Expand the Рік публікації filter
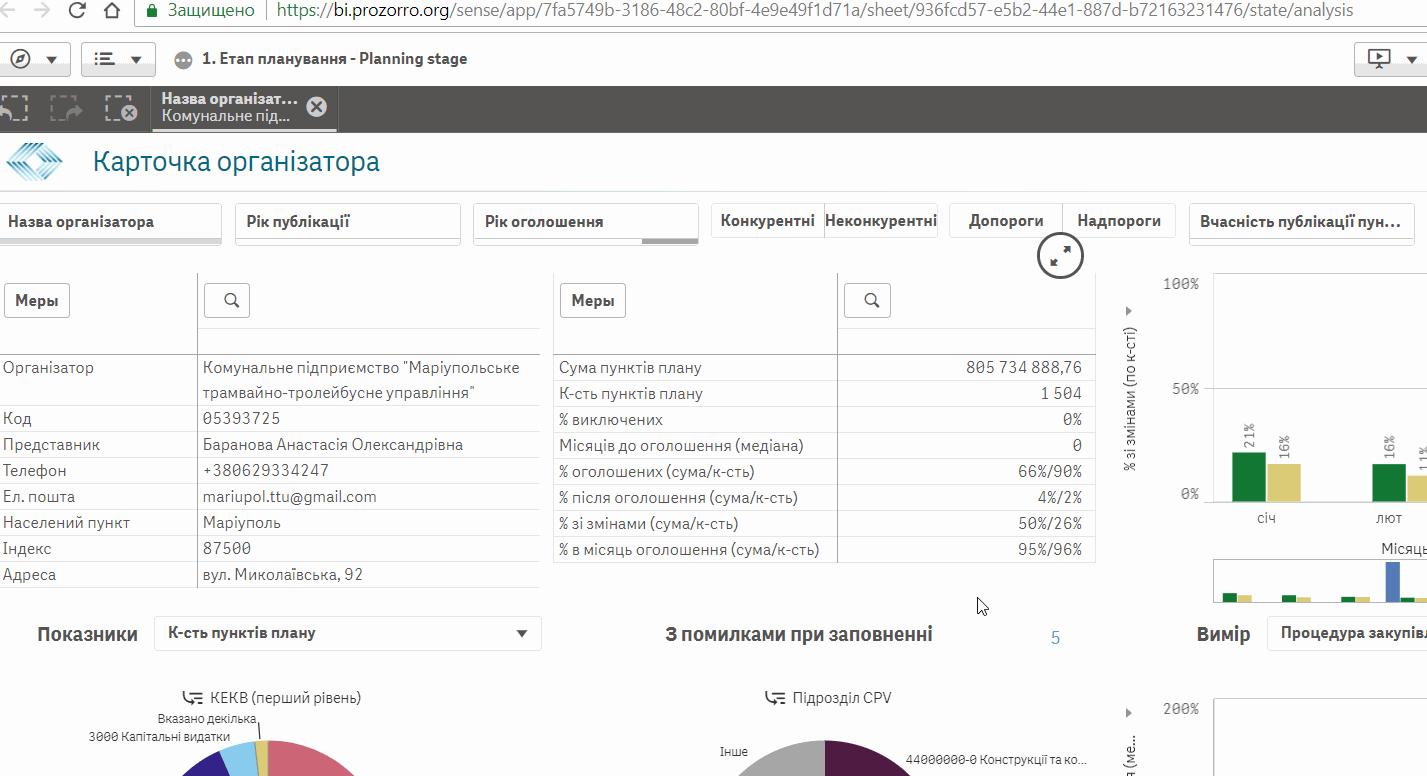 [x=347, y=222]
